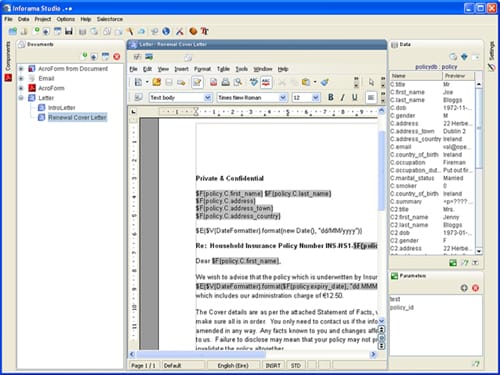The height and width of the screenshot is (375, 500).
Task: Select policy_id in Parameters list
Action: [402, 307]
